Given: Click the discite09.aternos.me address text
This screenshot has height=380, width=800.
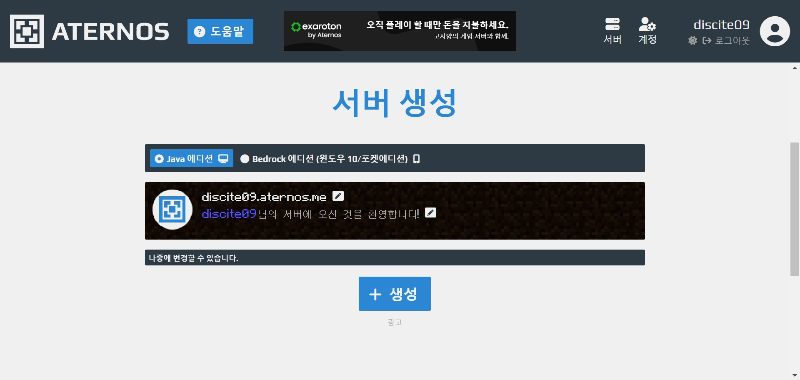Looking at the screenshot, I should coord(264,197).
